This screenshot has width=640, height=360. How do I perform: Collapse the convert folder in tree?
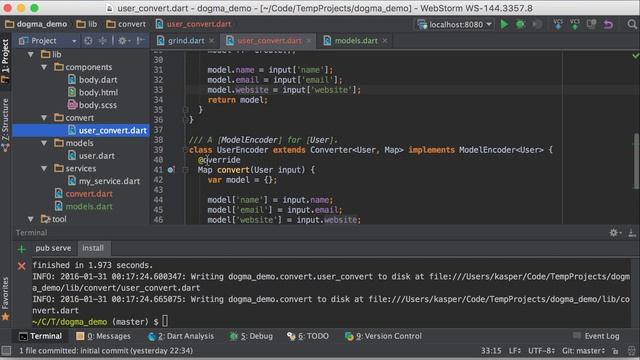pos(44,118)
